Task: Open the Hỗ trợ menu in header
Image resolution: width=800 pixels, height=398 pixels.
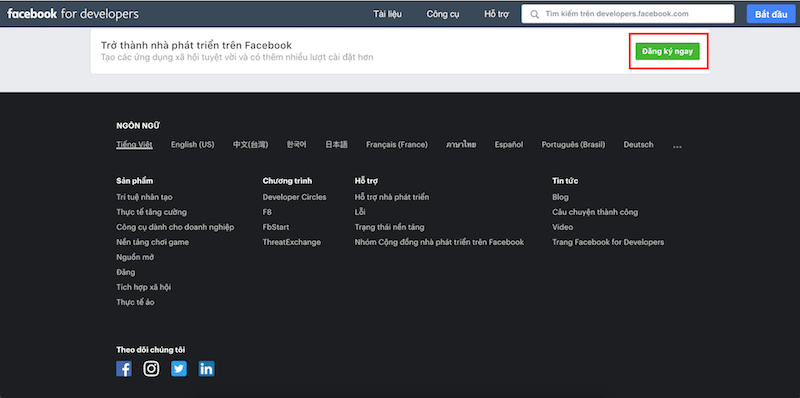Action: click(x=496, y=14)
